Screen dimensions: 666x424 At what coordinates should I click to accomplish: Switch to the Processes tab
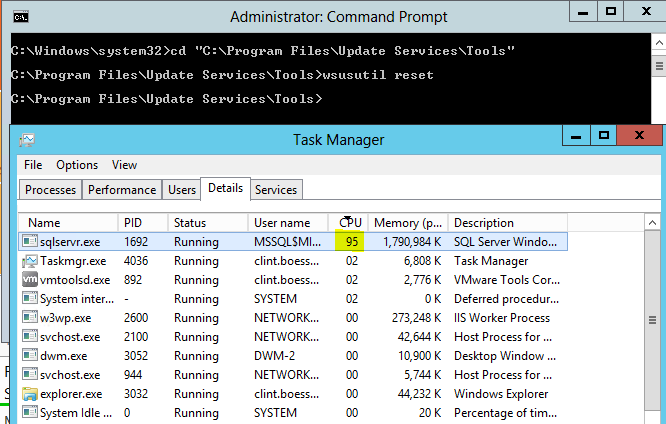coord(50,190)
